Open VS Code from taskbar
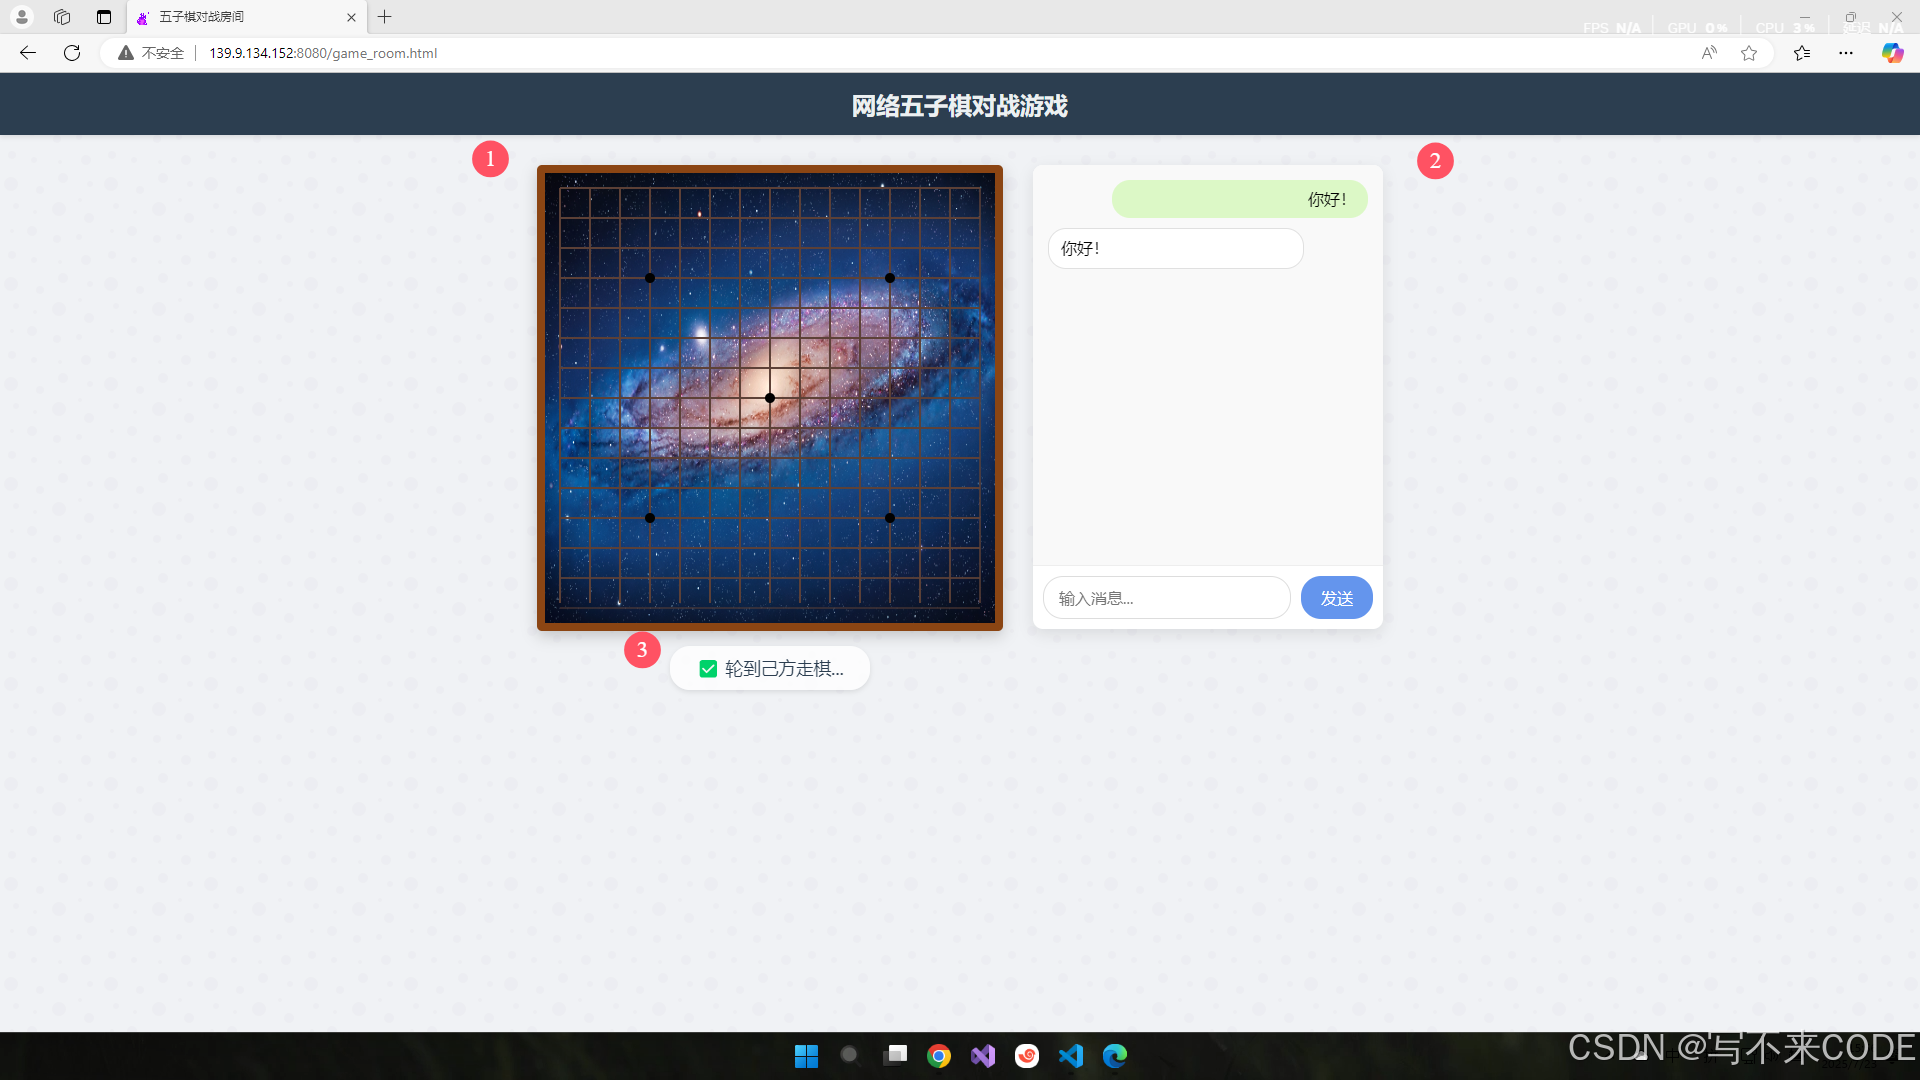Screen dimensions: 1920x1080 pyautogui.click(x=1071, y=1056)
